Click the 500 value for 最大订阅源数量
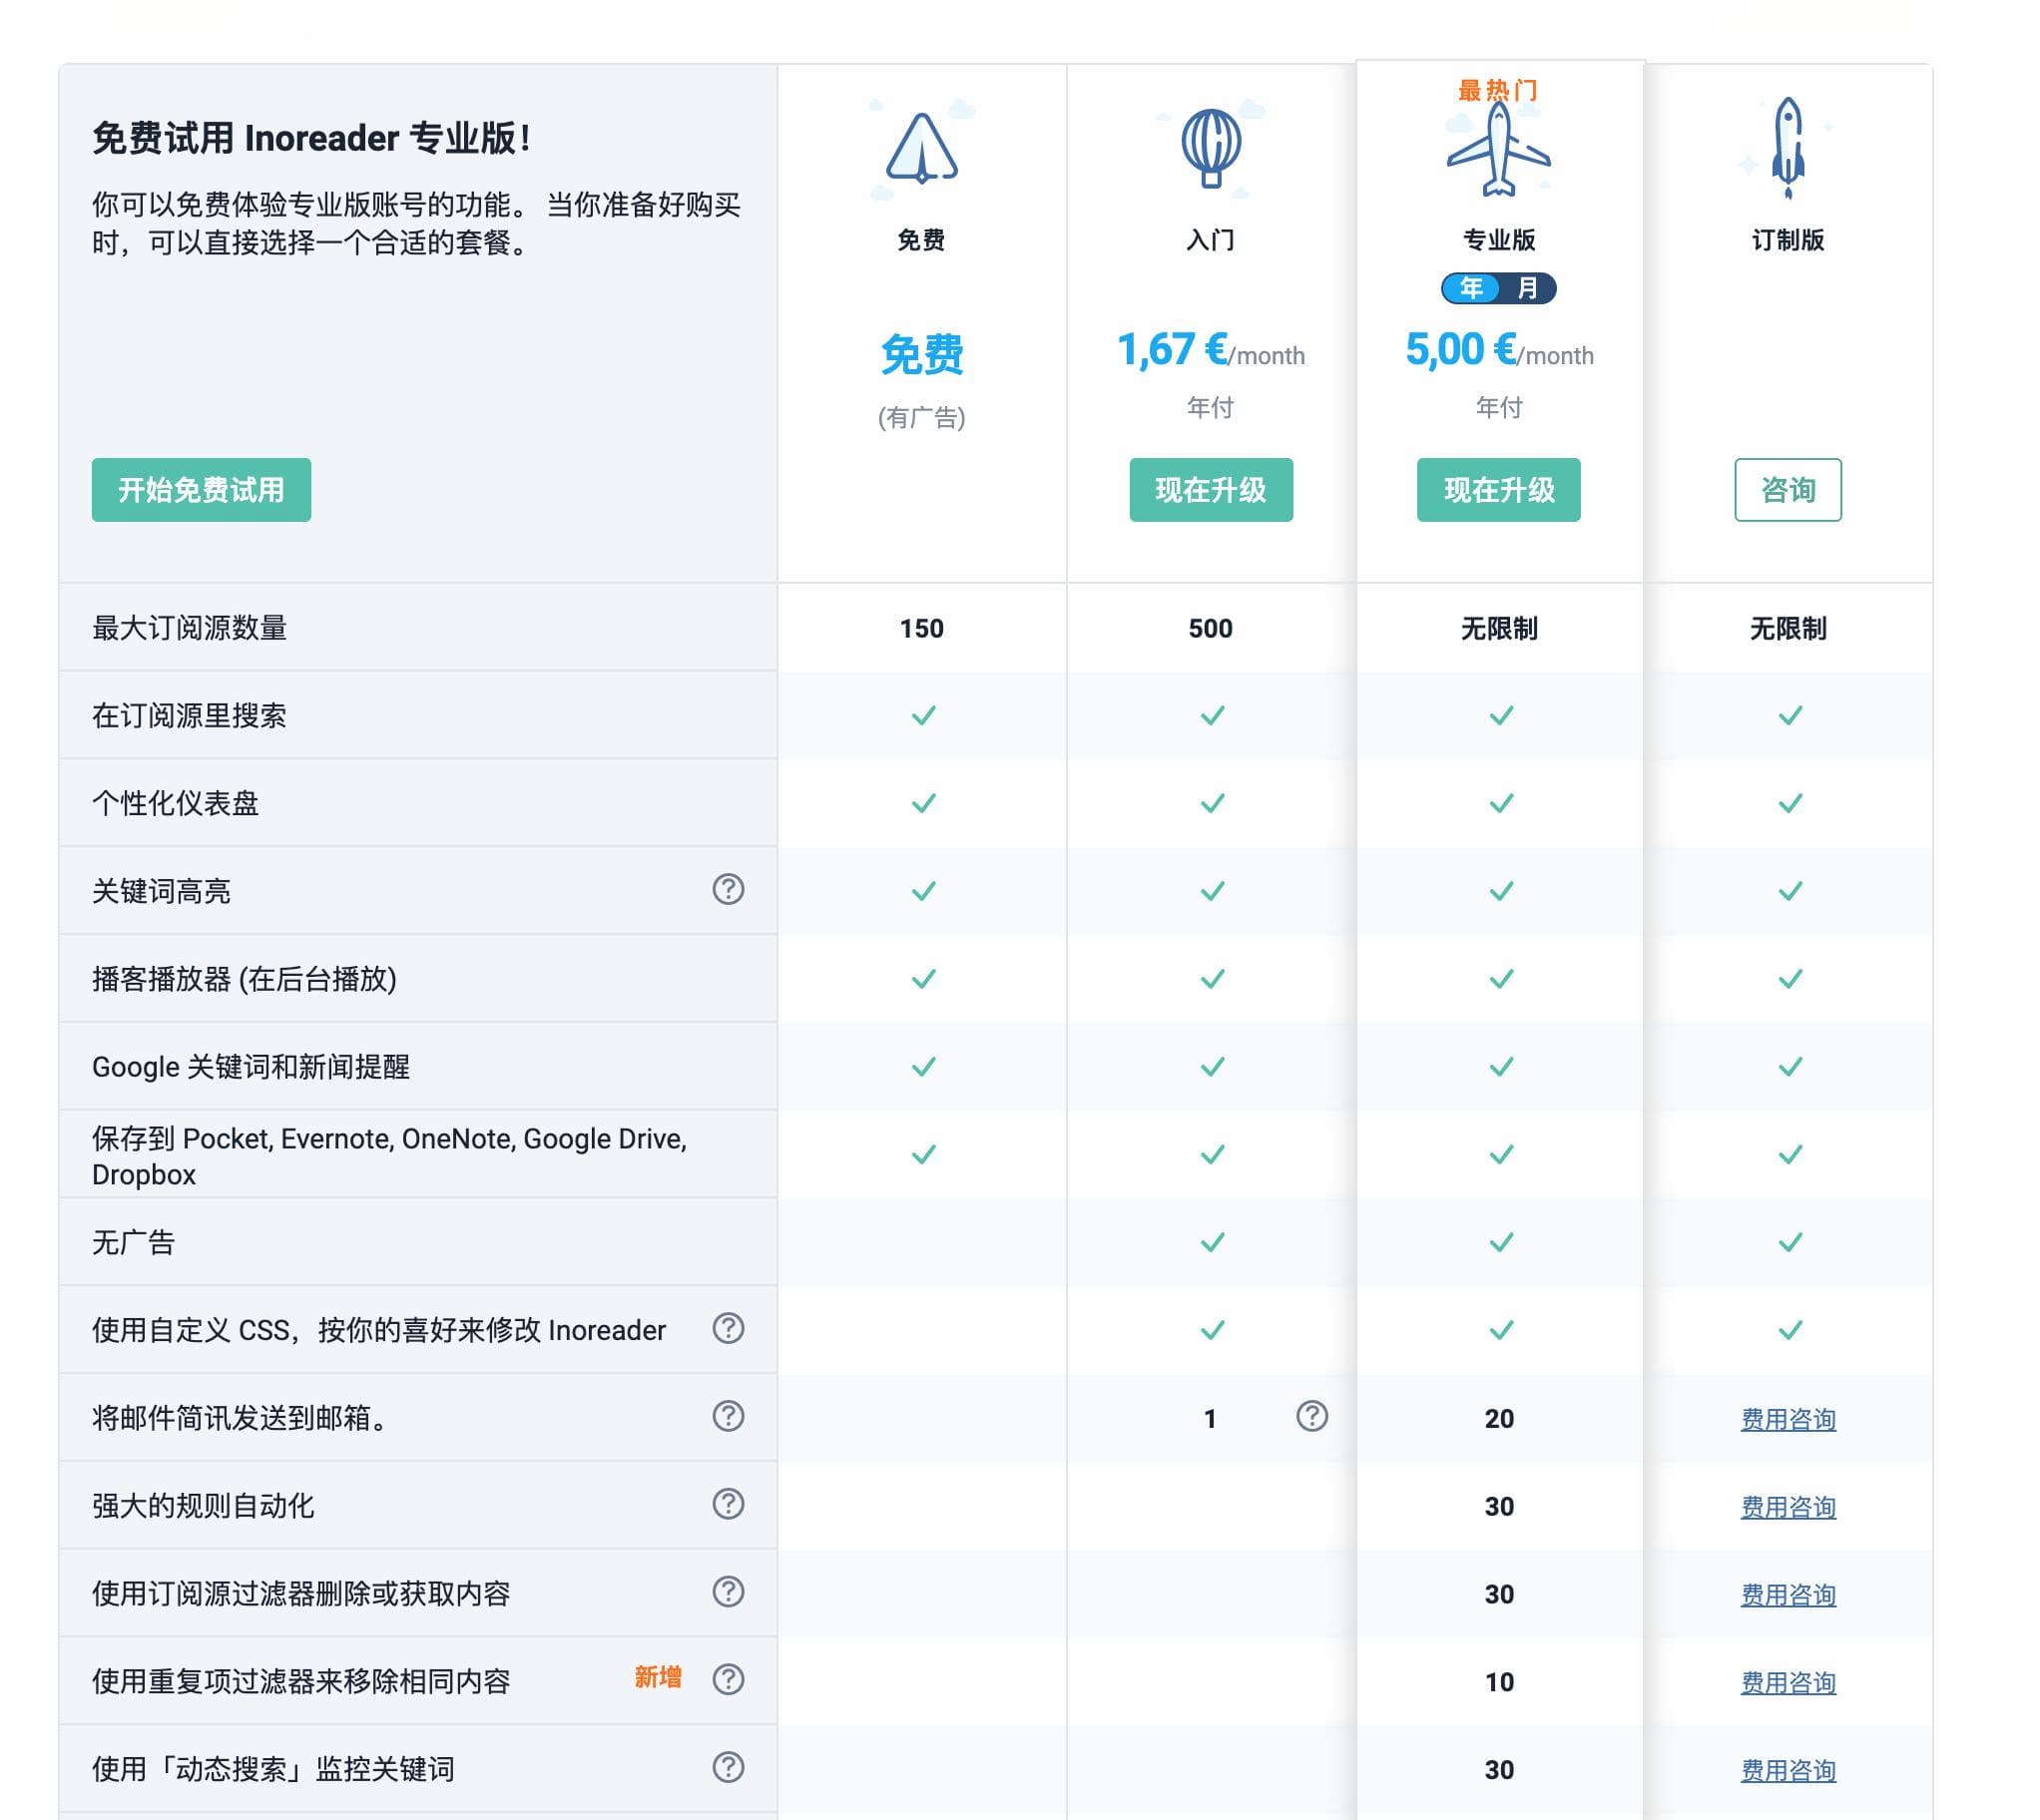 (1210, 629)
